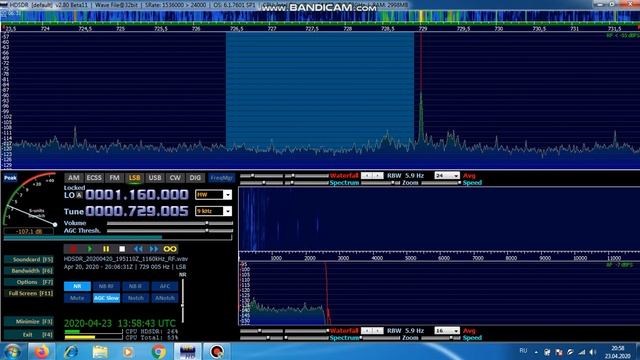Switch to HDSDR taskbar icon
Image resolution: width=640 pixels, height=360 pixels.
click(x=187, y=351)
